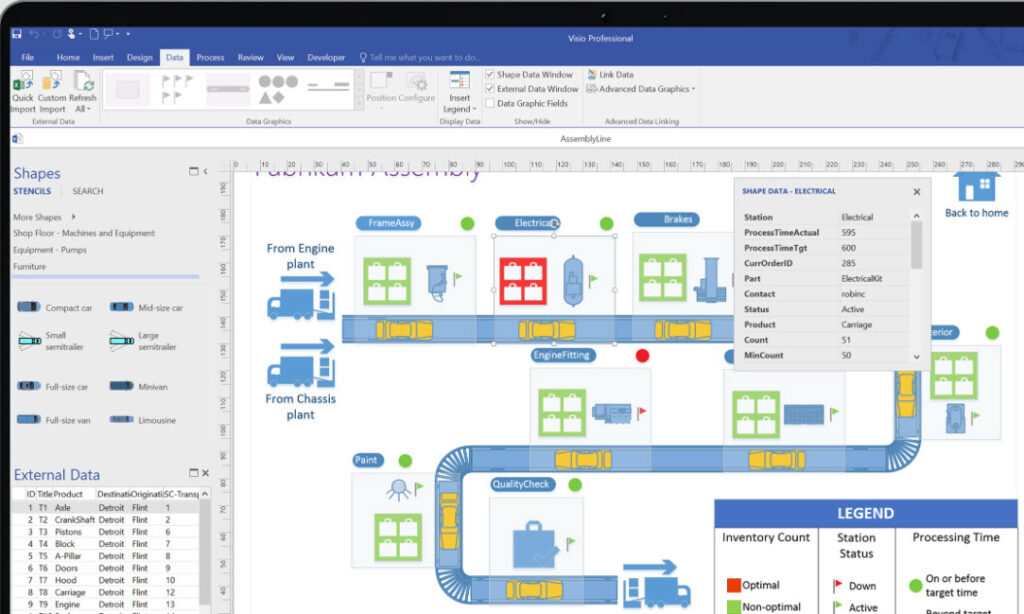Open the Developer ribbon tab
This screenshot has height=614, width=1024.
pos(326,57)
